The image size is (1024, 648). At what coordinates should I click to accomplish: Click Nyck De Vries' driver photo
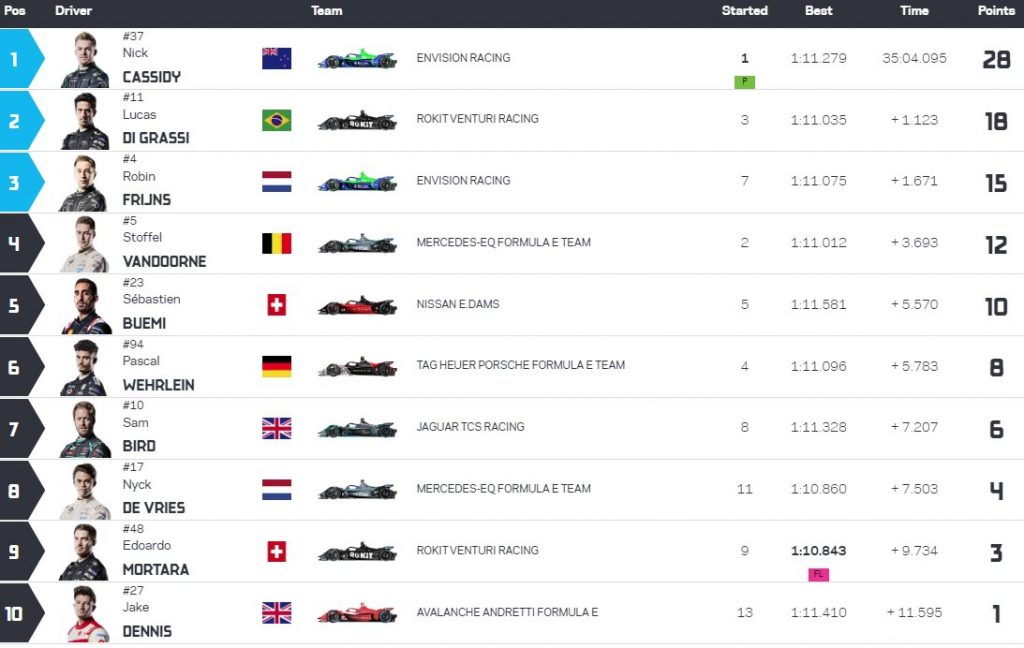click(x=85, y=491)
